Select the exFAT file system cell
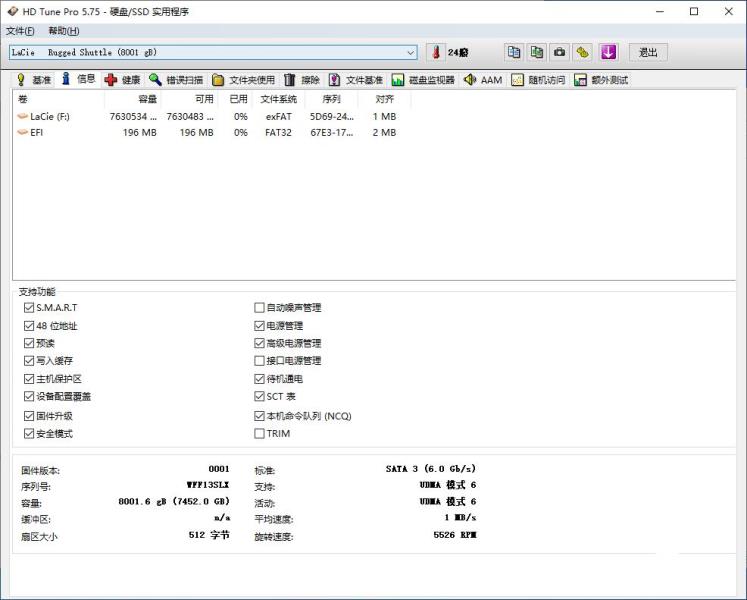Image resolution: width=747 pixels, height=600 pixels. click(x=279, y=116)
